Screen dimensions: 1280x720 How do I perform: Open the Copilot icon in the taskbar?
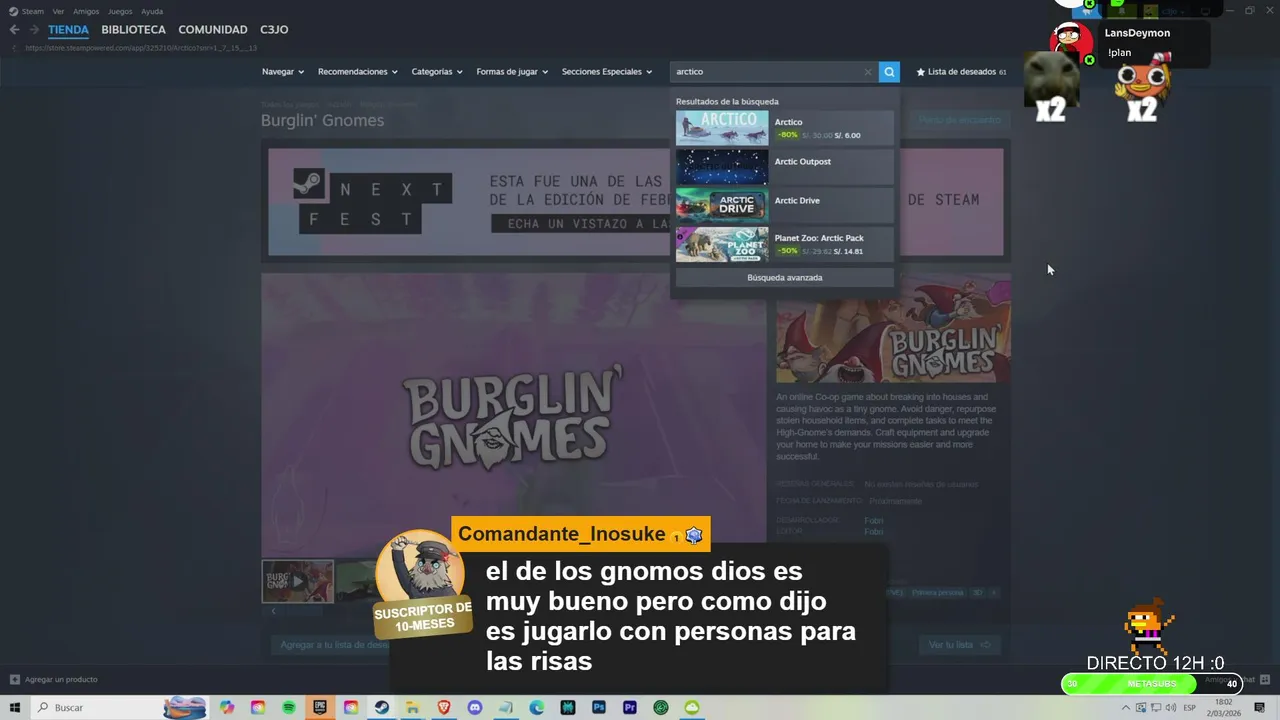coord(227,708)
